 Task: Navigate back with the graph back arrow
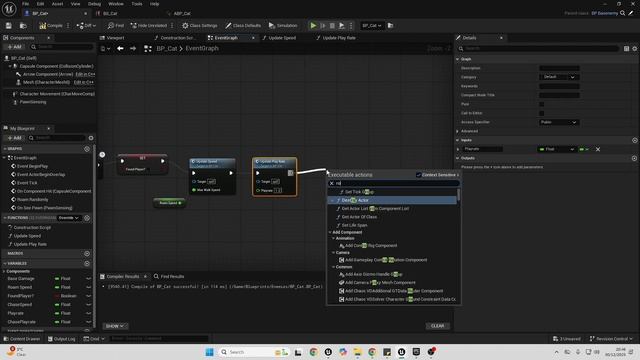click(120, 48)
